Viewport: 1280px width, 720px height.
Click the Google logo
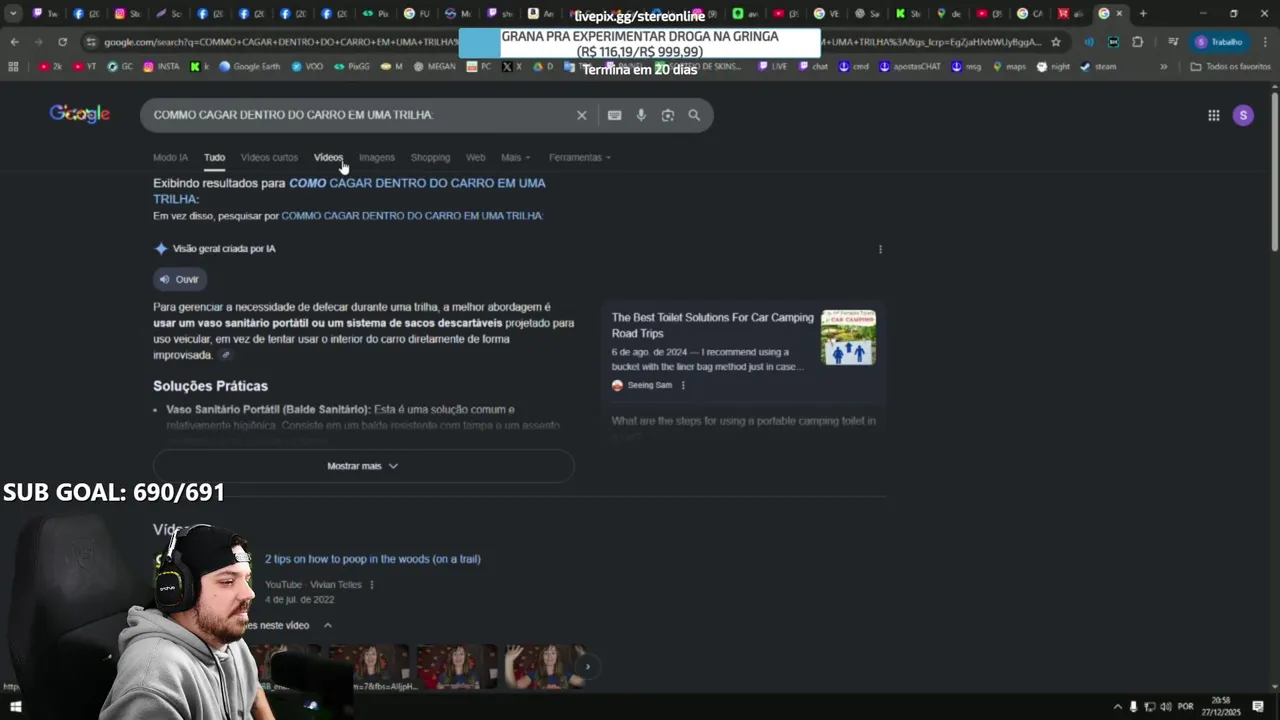(79, 114)
